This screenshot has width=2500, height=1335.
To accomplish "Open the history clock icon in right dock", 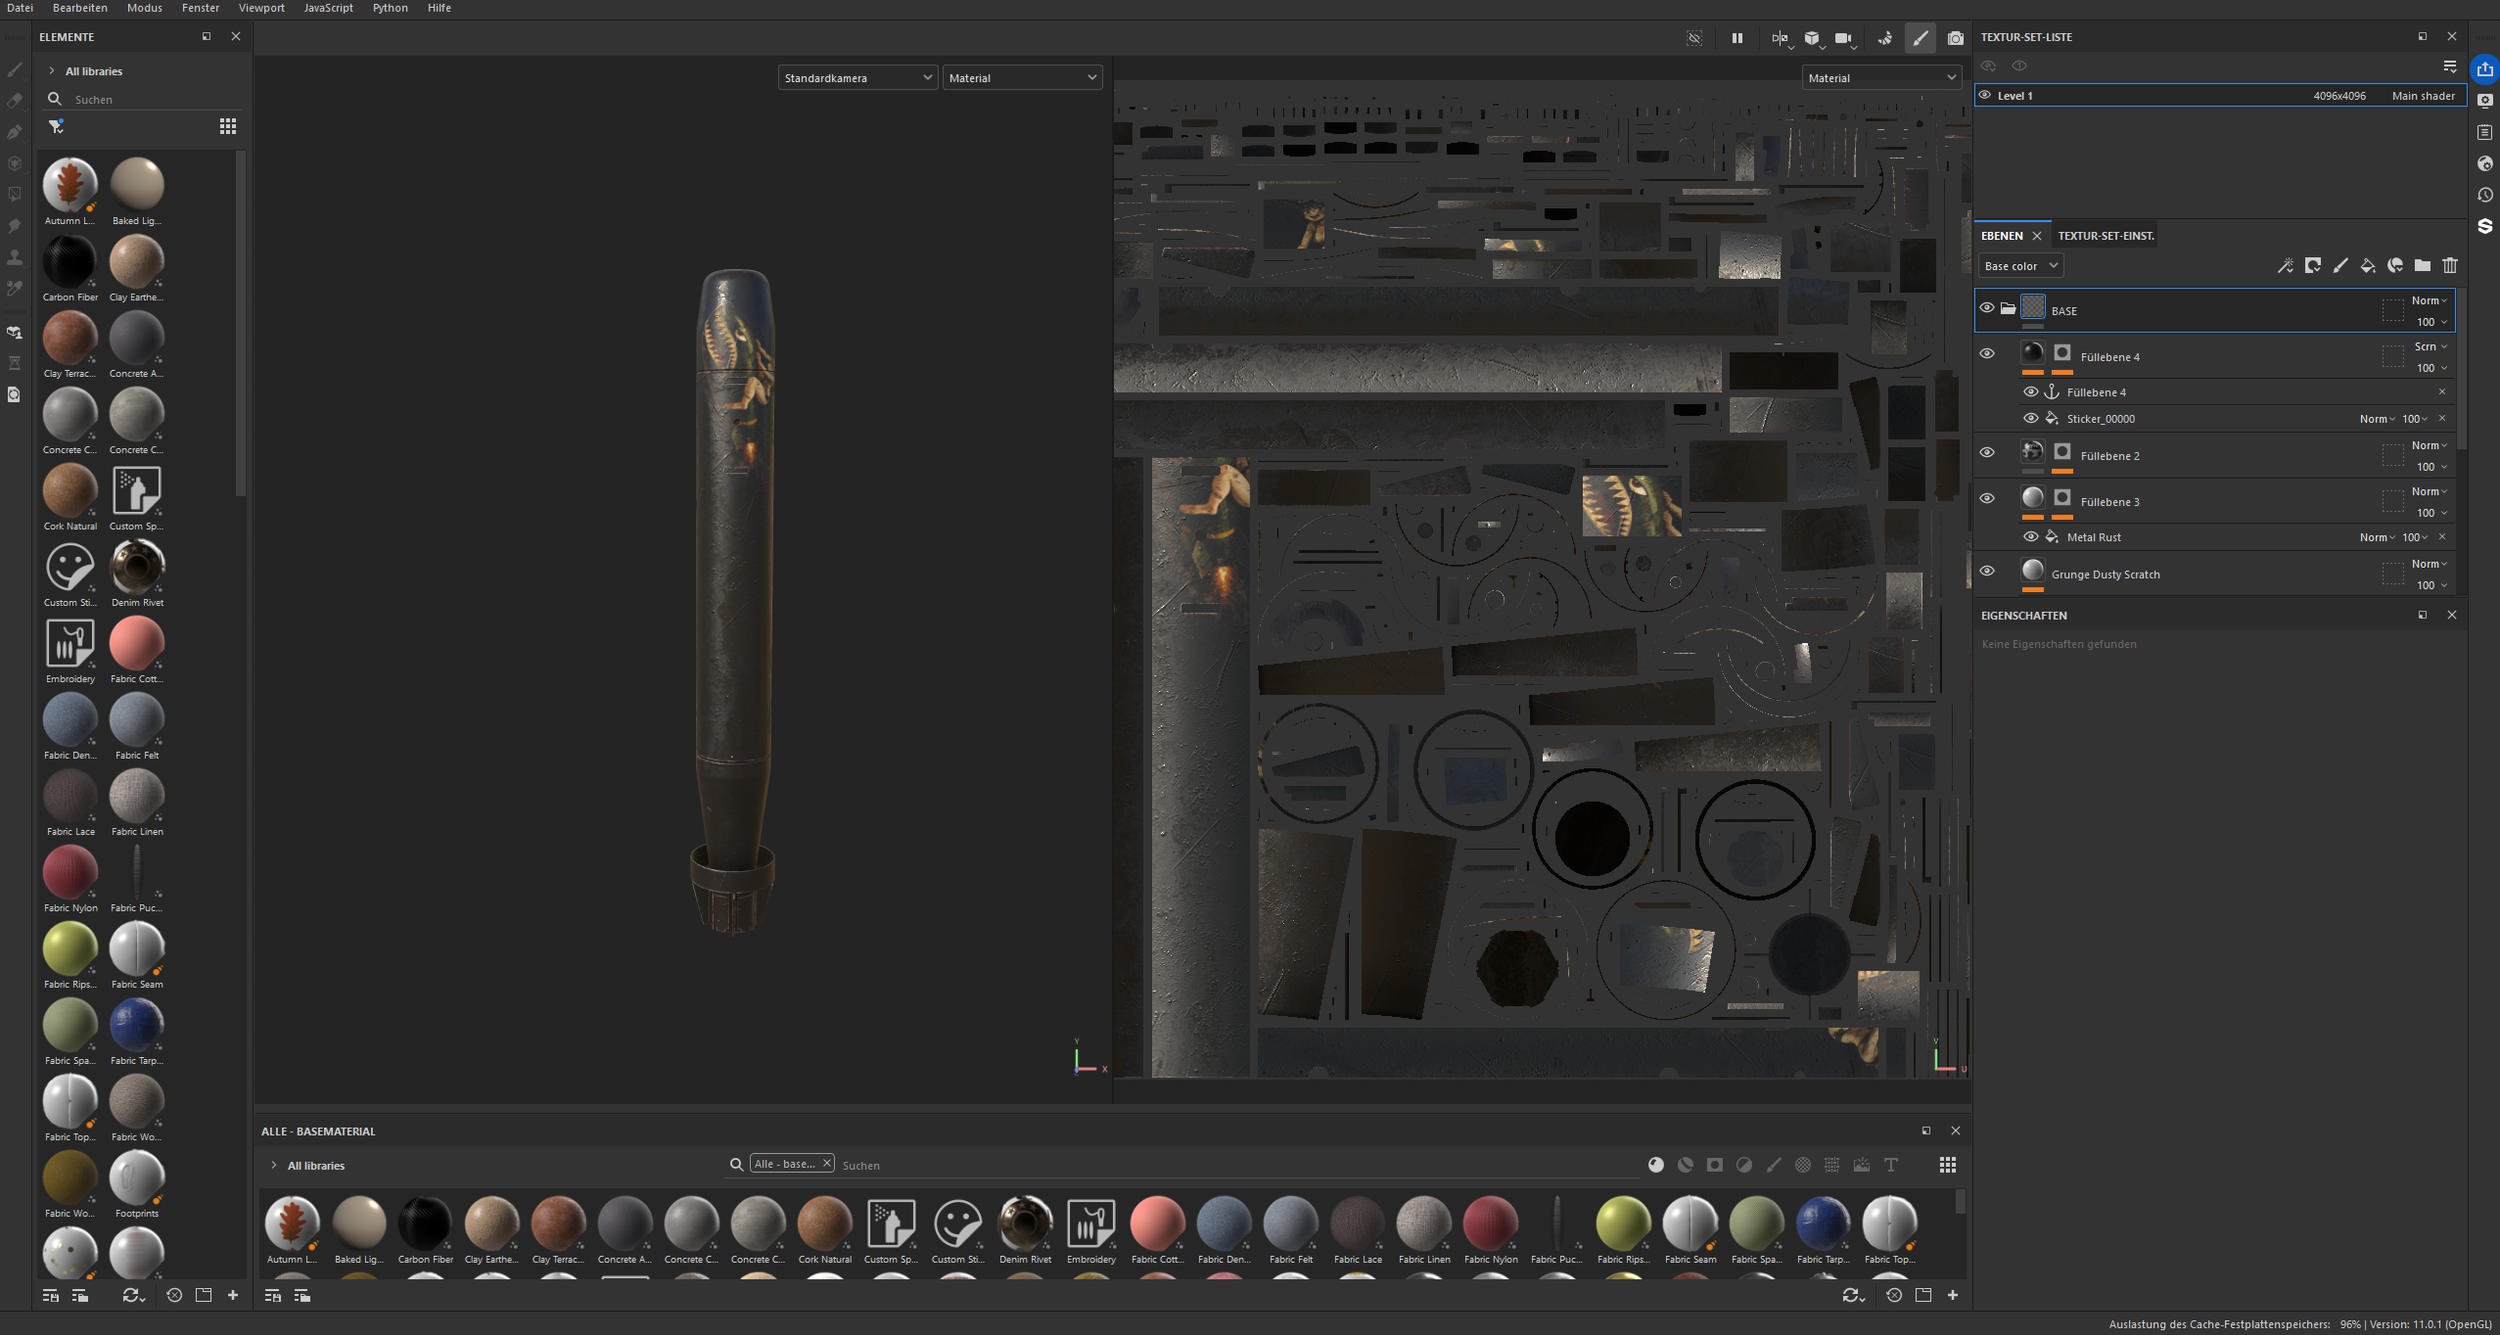I will click(x=2485, y=195).
